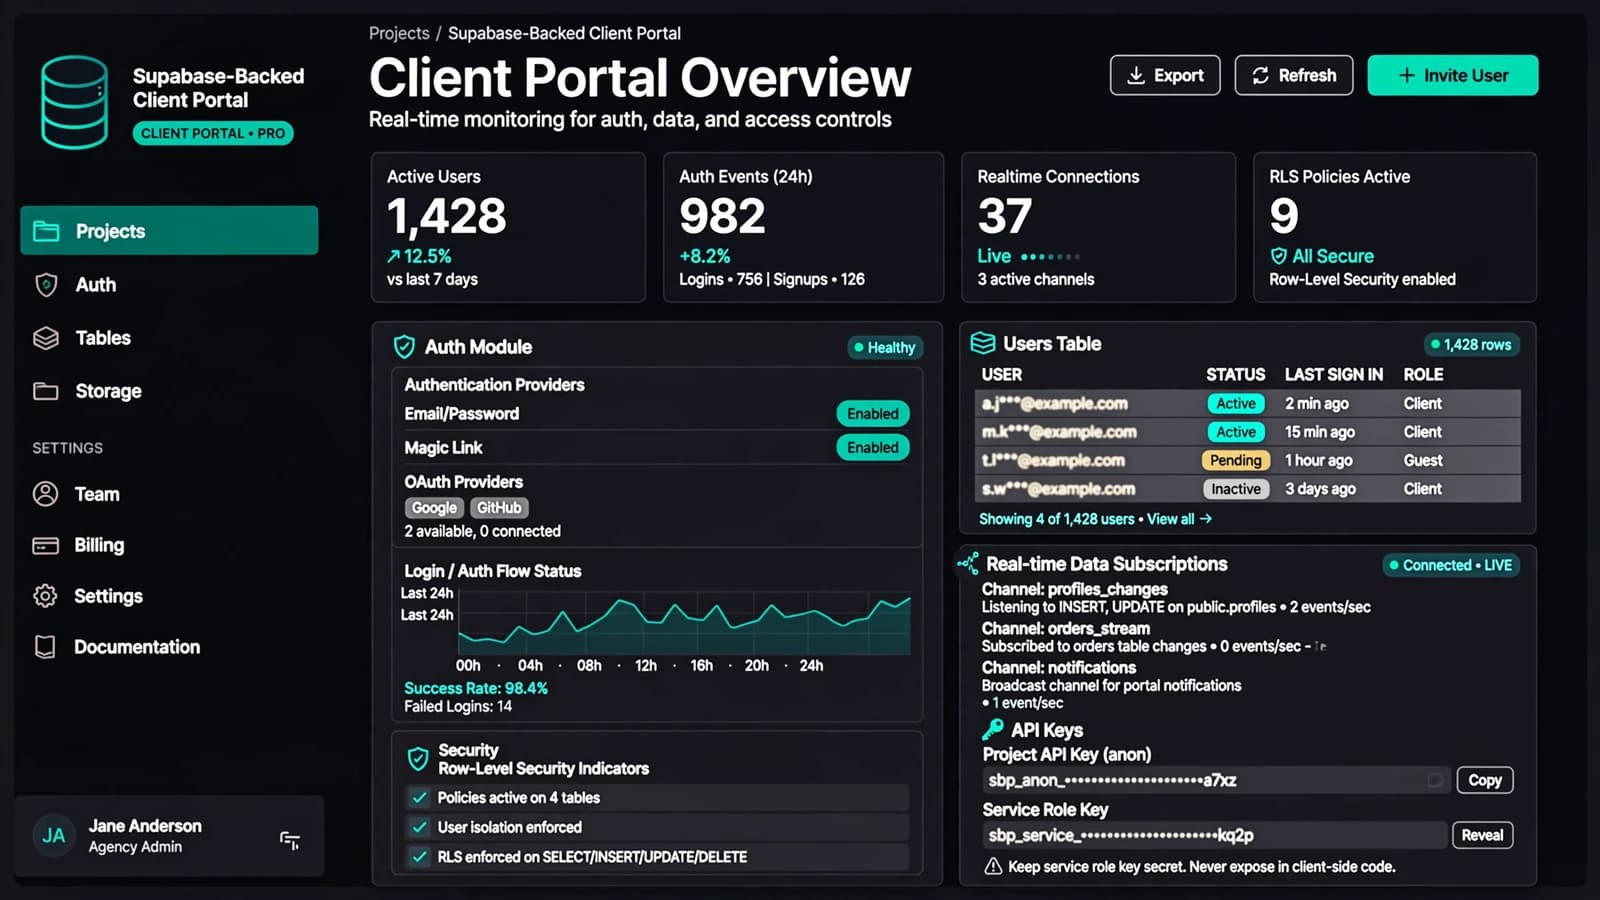This screenshot has height=900, width=1600.
Task: Copy the Project API Key (anon)
Action: tap(1485, 780)
